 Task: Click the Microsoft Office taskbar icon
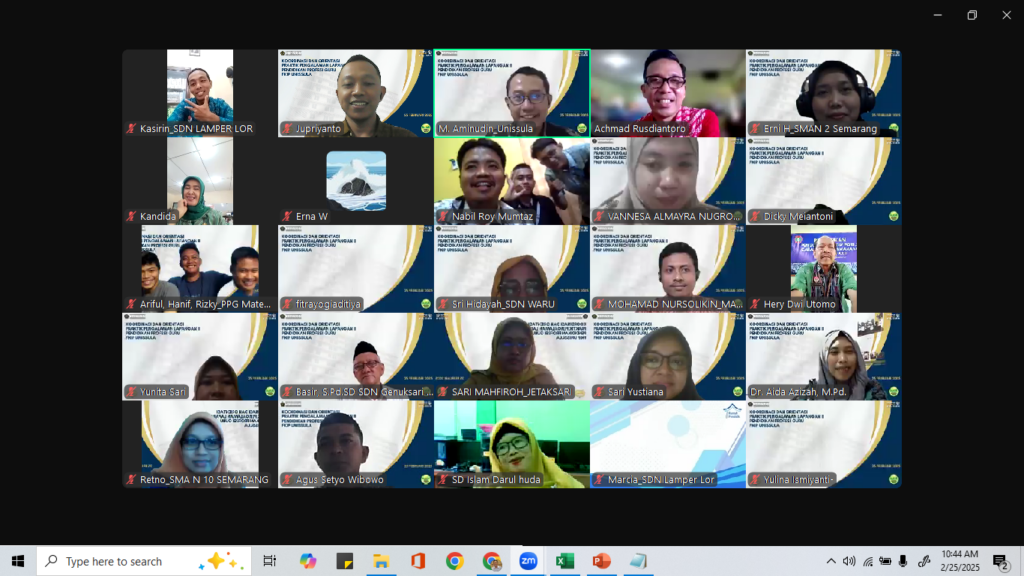pos(418,561)
